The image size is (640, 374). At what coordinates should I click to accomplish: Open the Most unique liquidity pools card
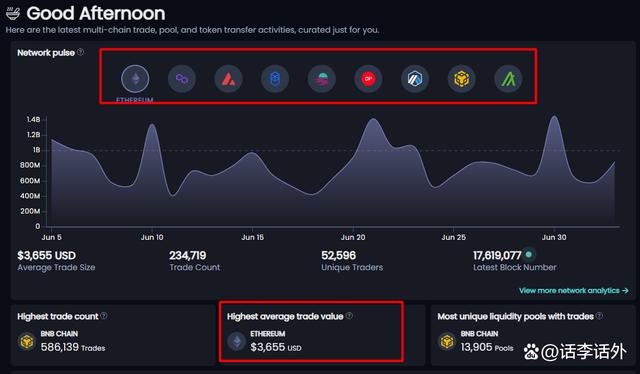coord(533,334)
